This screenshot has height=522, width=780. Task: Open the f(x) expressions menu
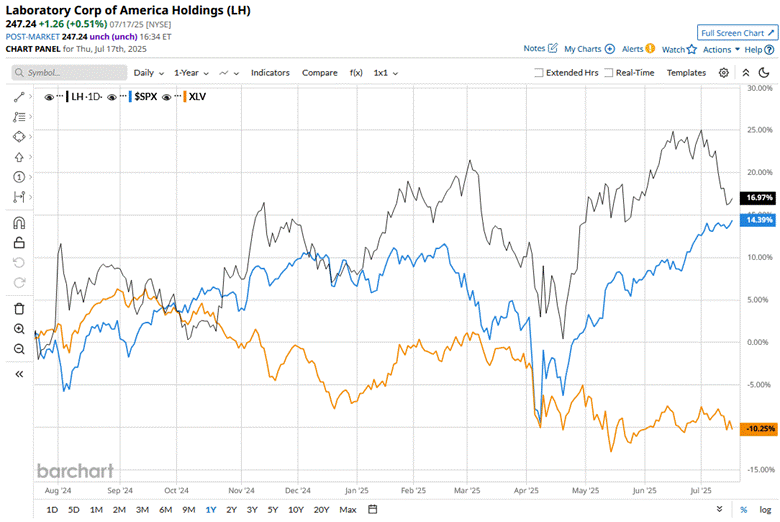(x=356, y=73)
